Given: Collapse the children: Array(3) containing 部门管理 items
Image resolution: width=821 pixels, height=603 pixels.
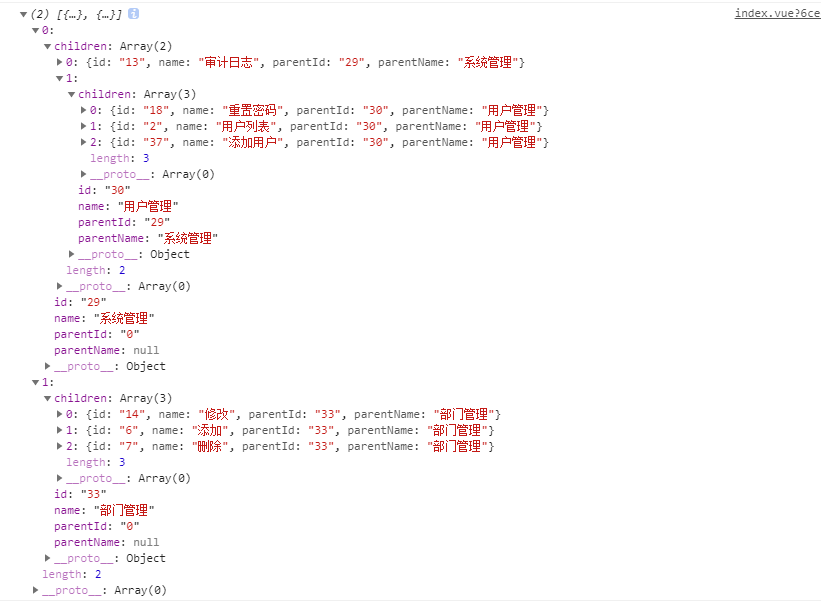Looking at the screenshot, I should 47,399.
